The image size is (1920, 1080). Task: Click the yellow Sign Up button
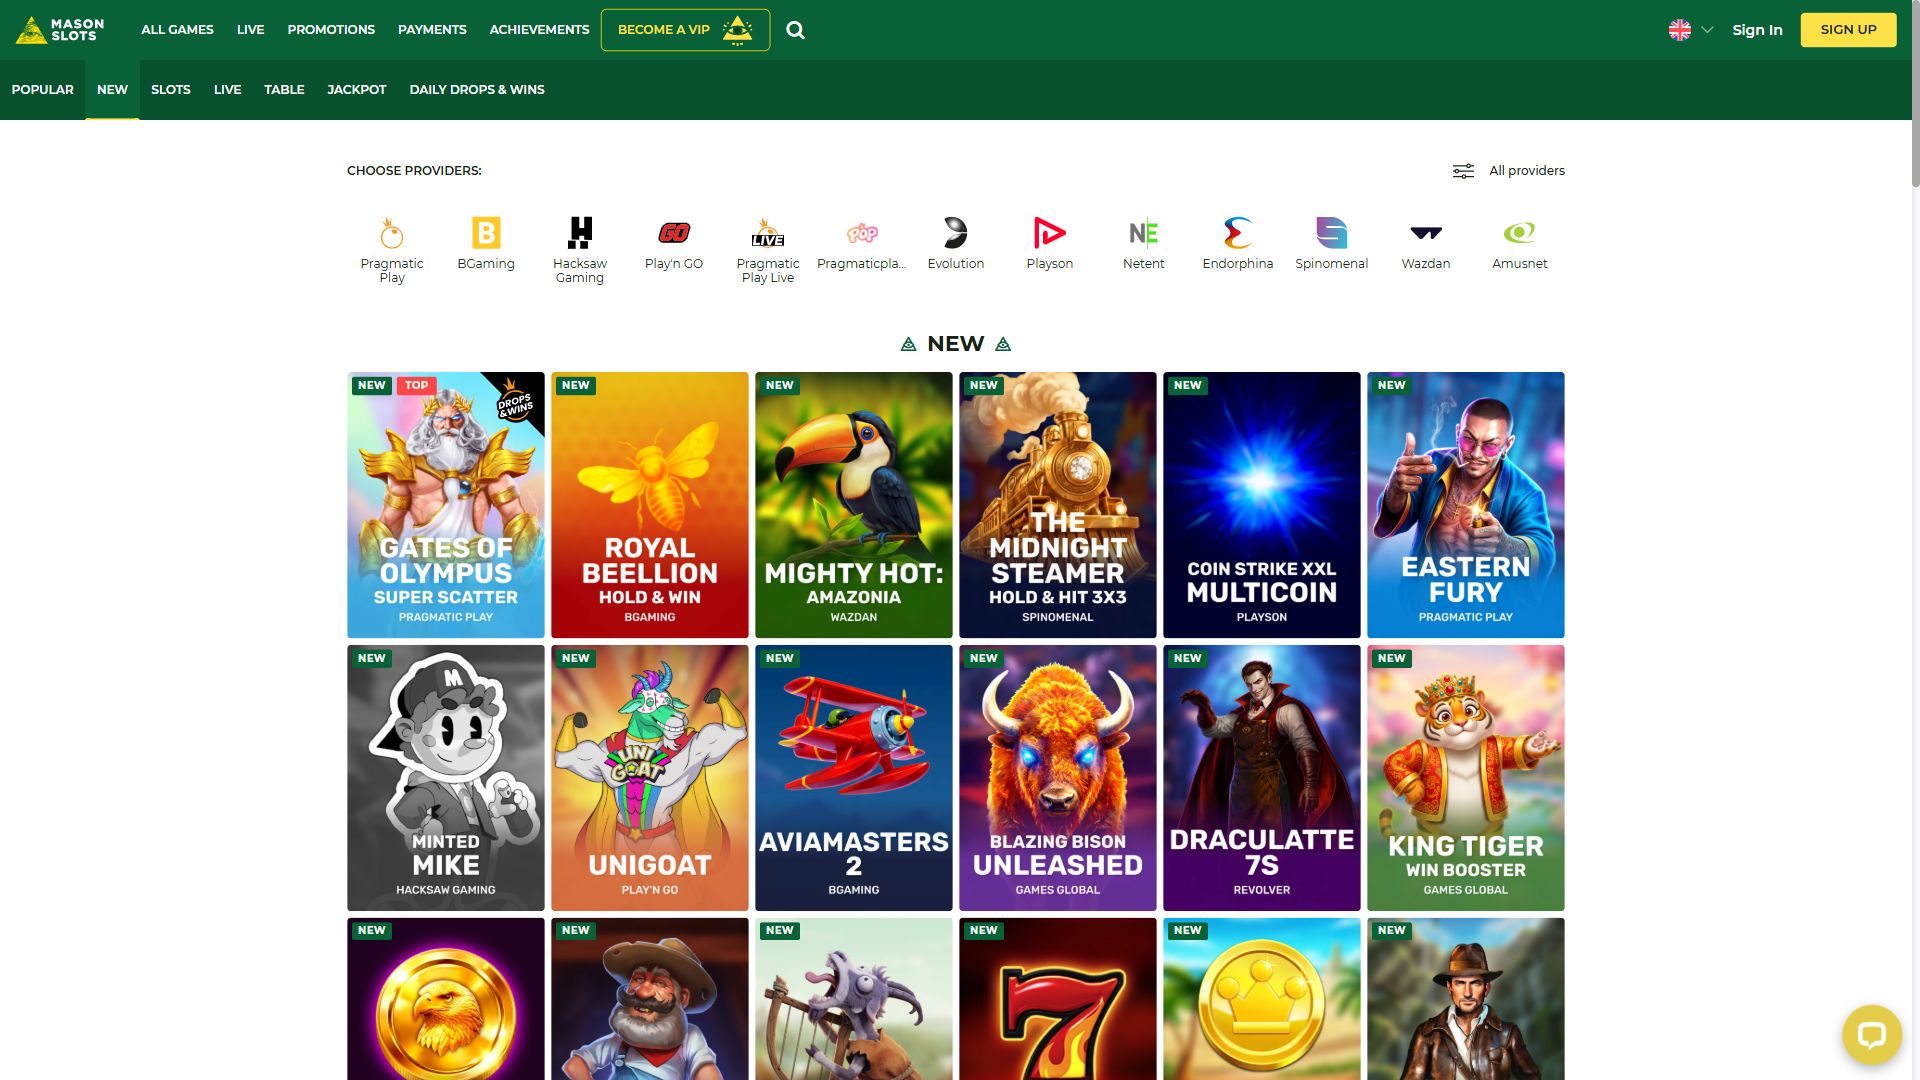[x=1848, y=30]
